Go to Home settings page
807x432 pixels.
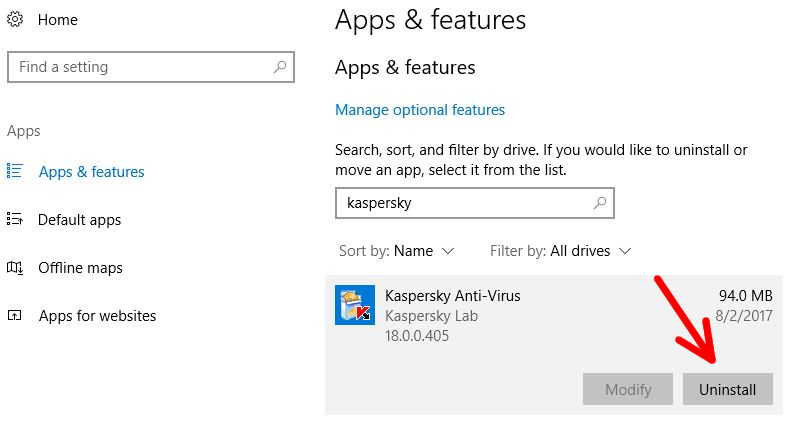(58, 20)
